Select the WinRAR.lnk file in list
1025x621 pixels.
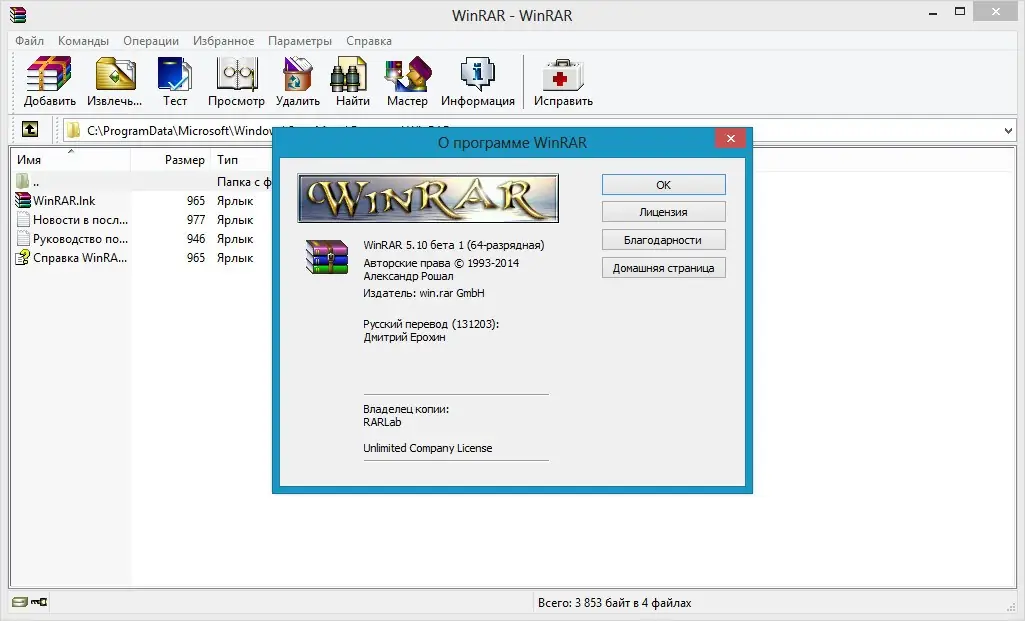click(x=60, y=200)
